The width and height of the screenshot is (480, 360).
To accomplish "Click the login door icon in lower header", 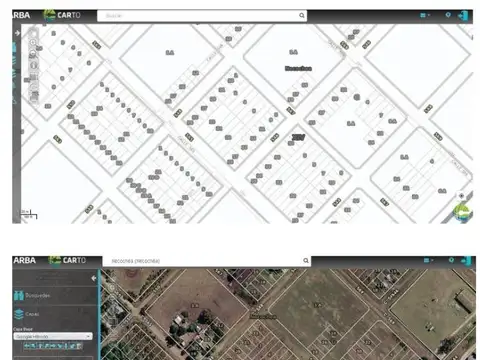I will pyautogui.click(x=467, y=261).
